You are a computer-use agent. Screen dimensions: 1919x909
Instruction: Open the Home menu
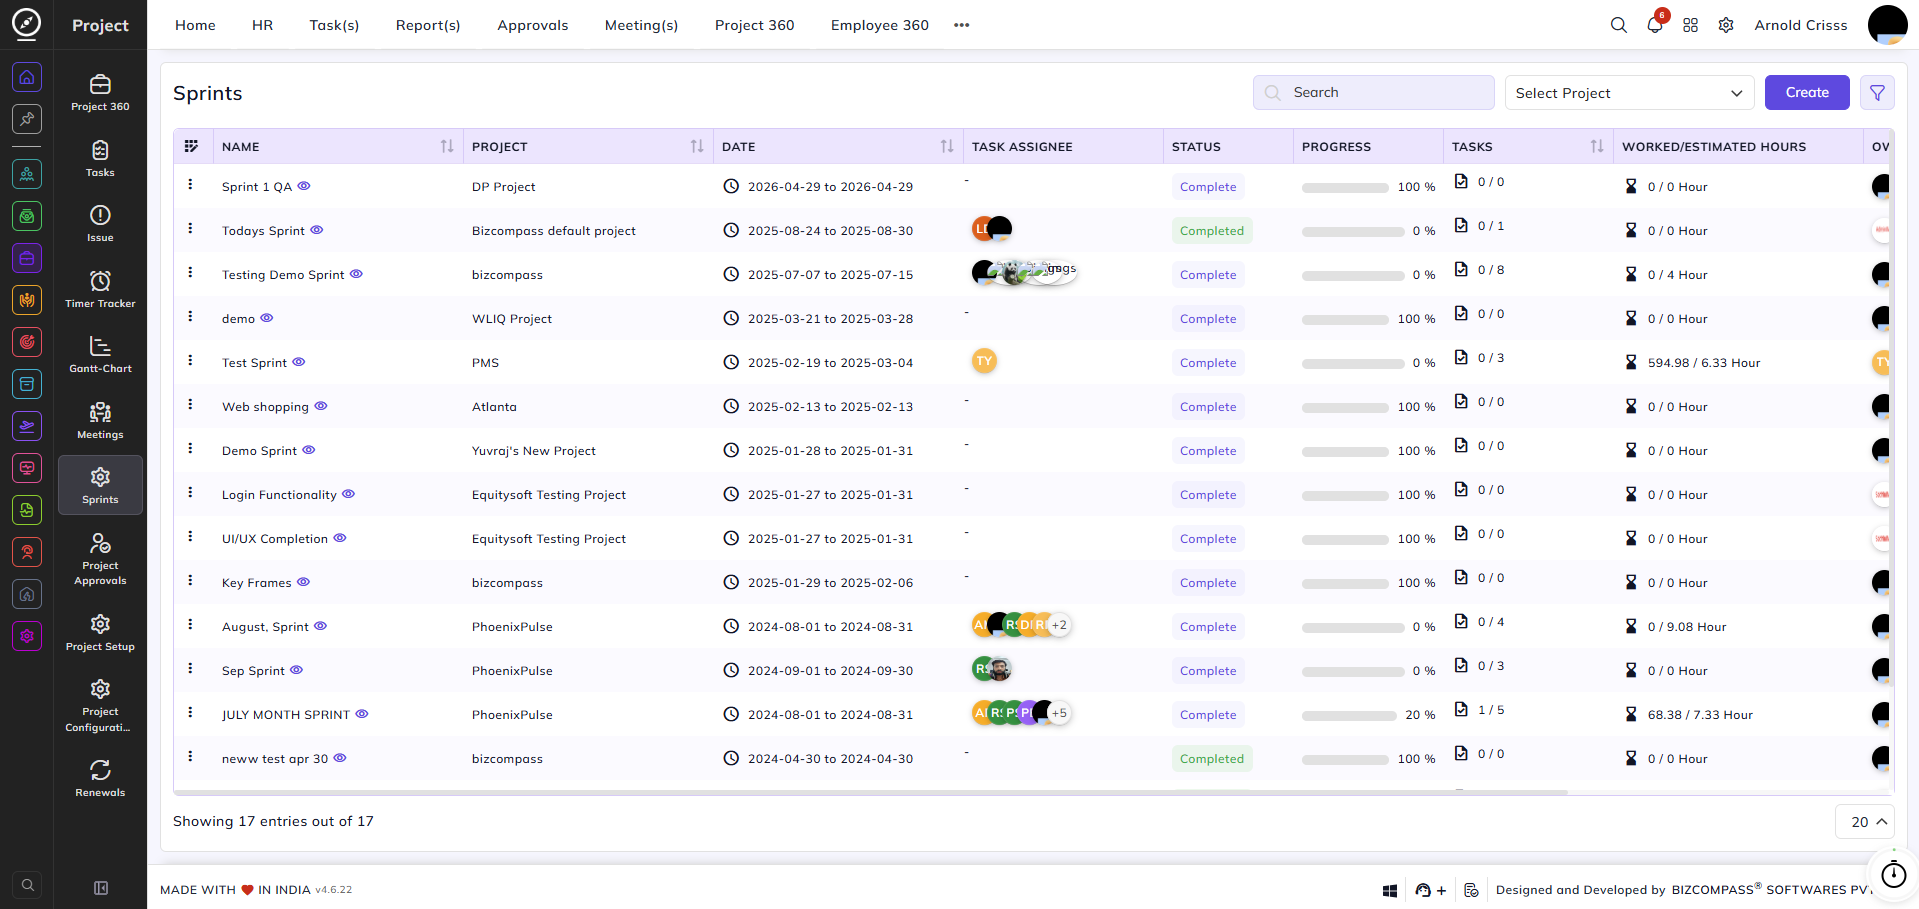pyautogui.click(x=195, y=25)
